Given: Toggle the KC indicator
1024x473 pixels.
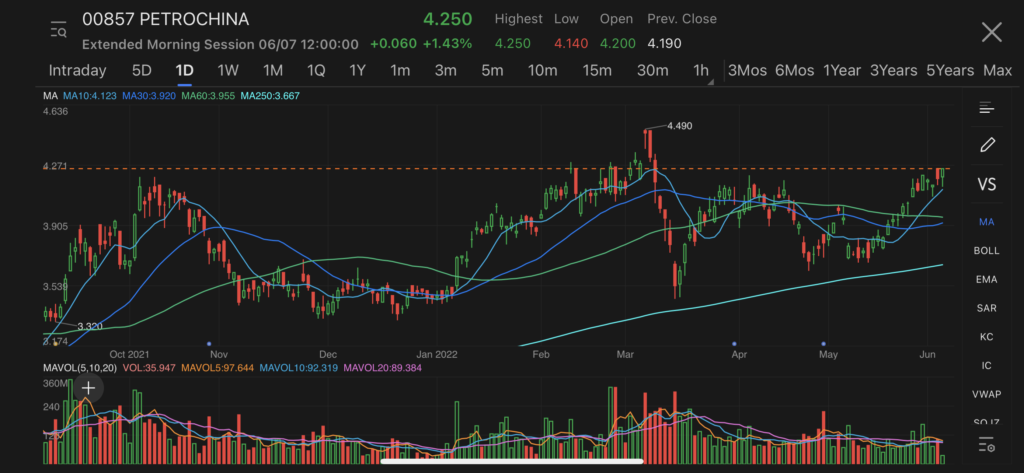Looking at the screenshot, I should (x=986, y=337).
